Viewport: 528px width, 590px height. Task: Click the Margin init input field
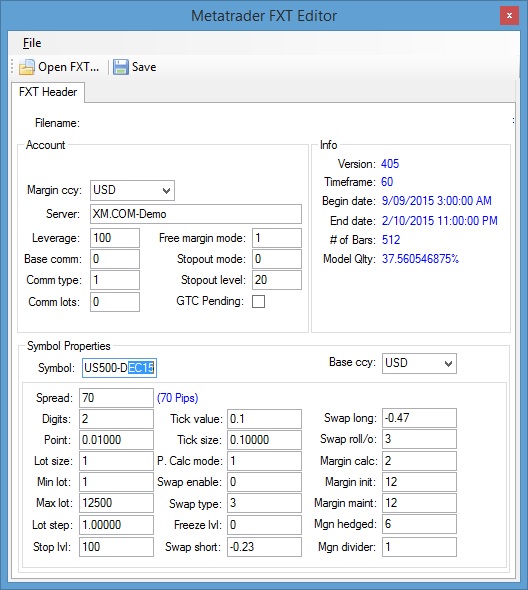tap(419, 482)
